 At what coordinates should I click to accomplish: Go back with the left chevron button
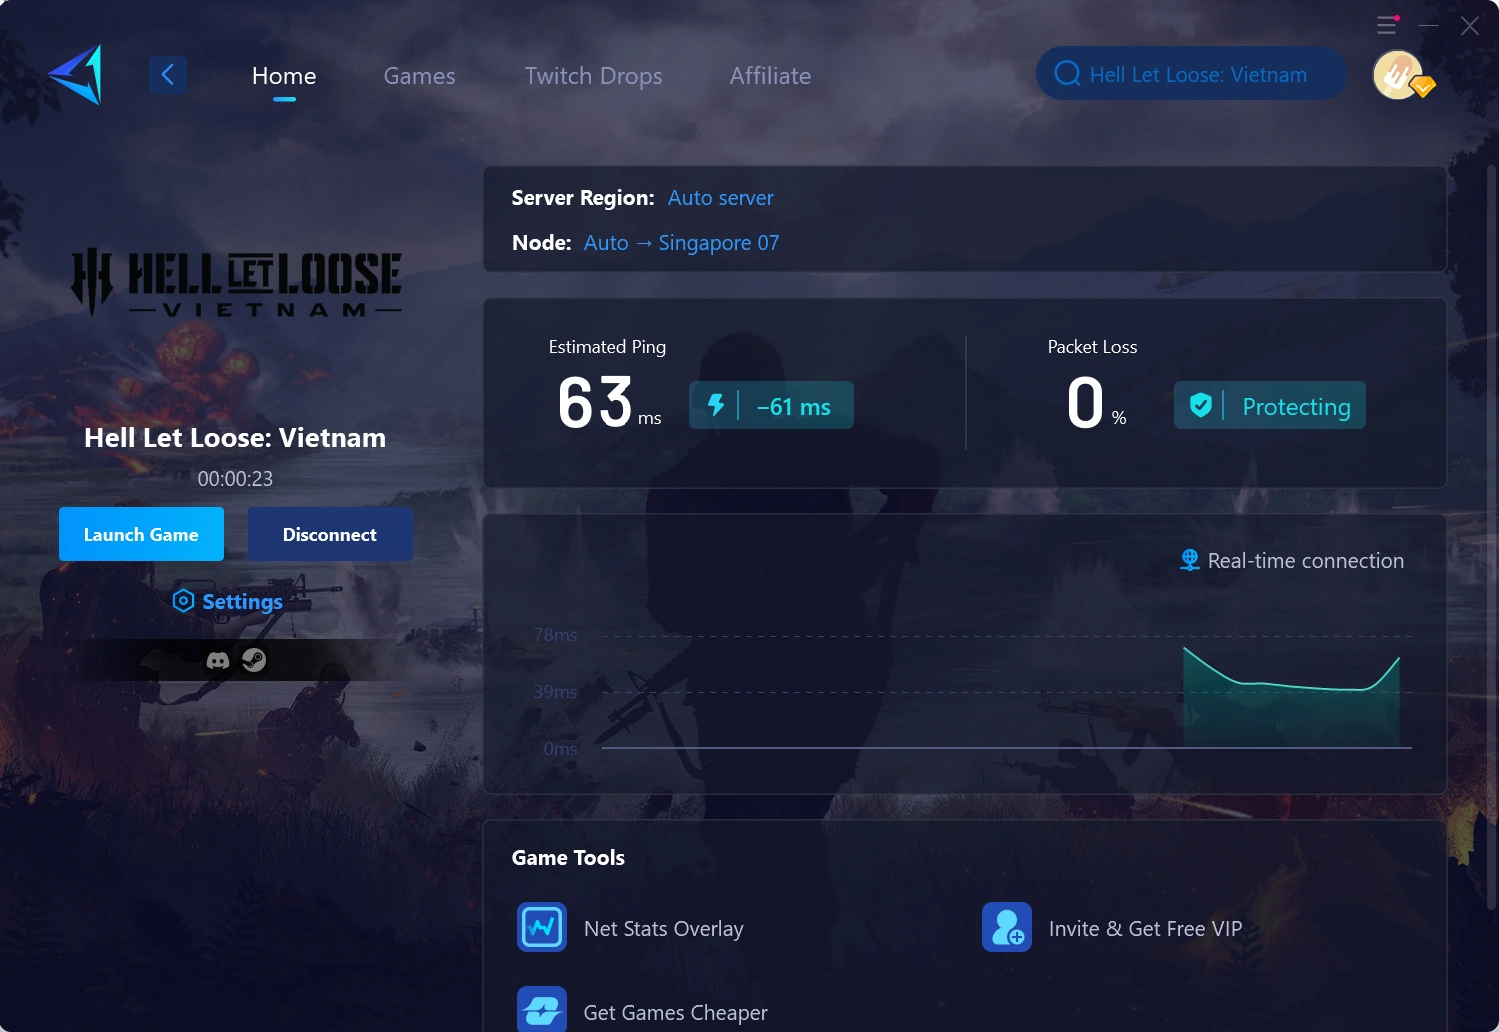pyautogui.click(x=168, y=74)
